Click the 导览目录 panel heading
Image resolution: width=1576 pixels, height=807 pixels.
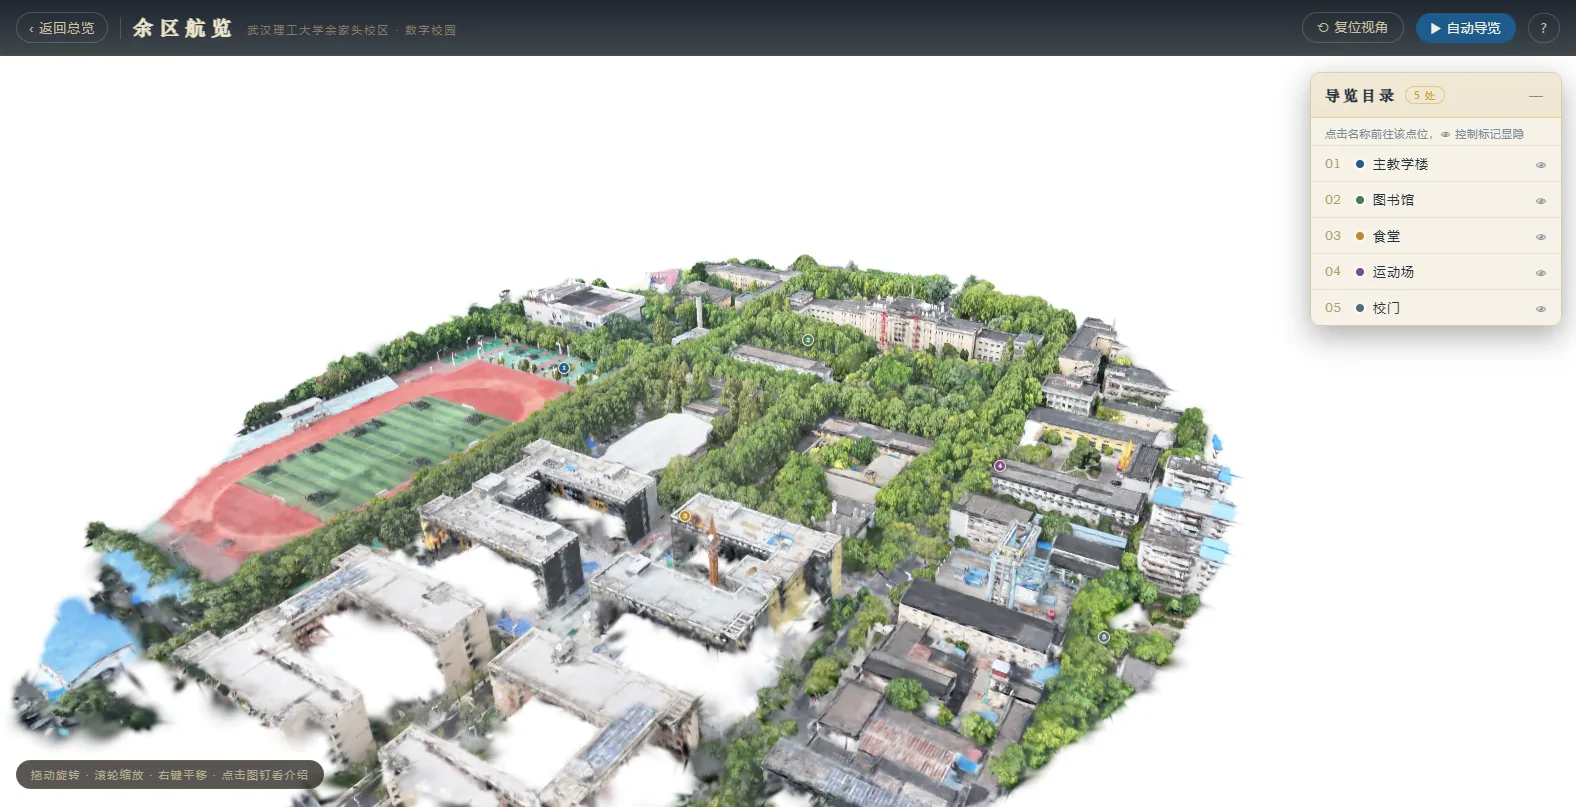pos(1359,96)
